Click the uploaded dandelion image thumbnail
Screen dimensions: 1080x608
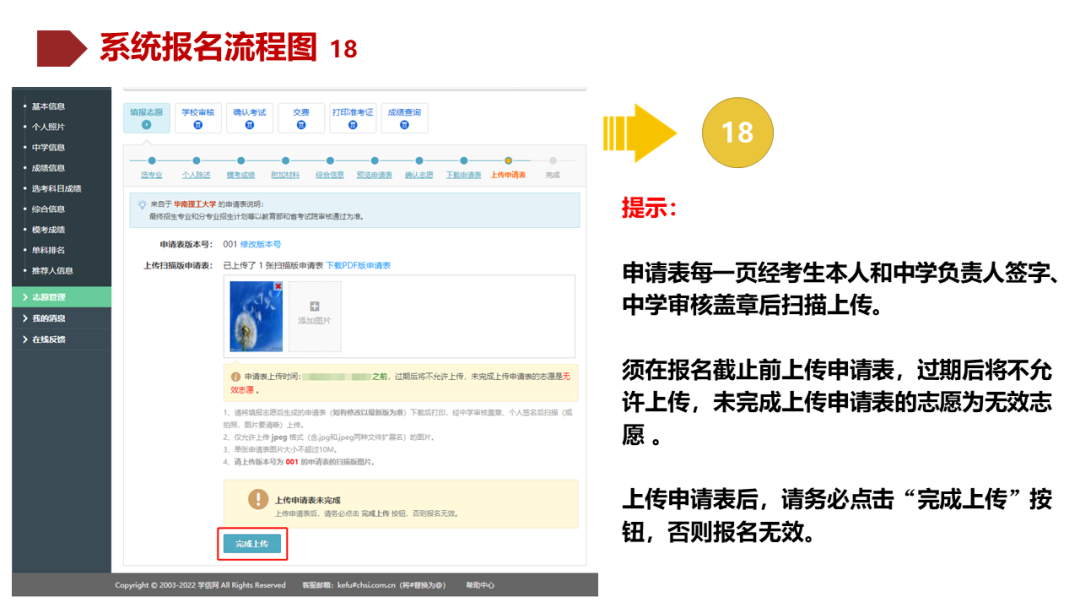pos(255,316)
